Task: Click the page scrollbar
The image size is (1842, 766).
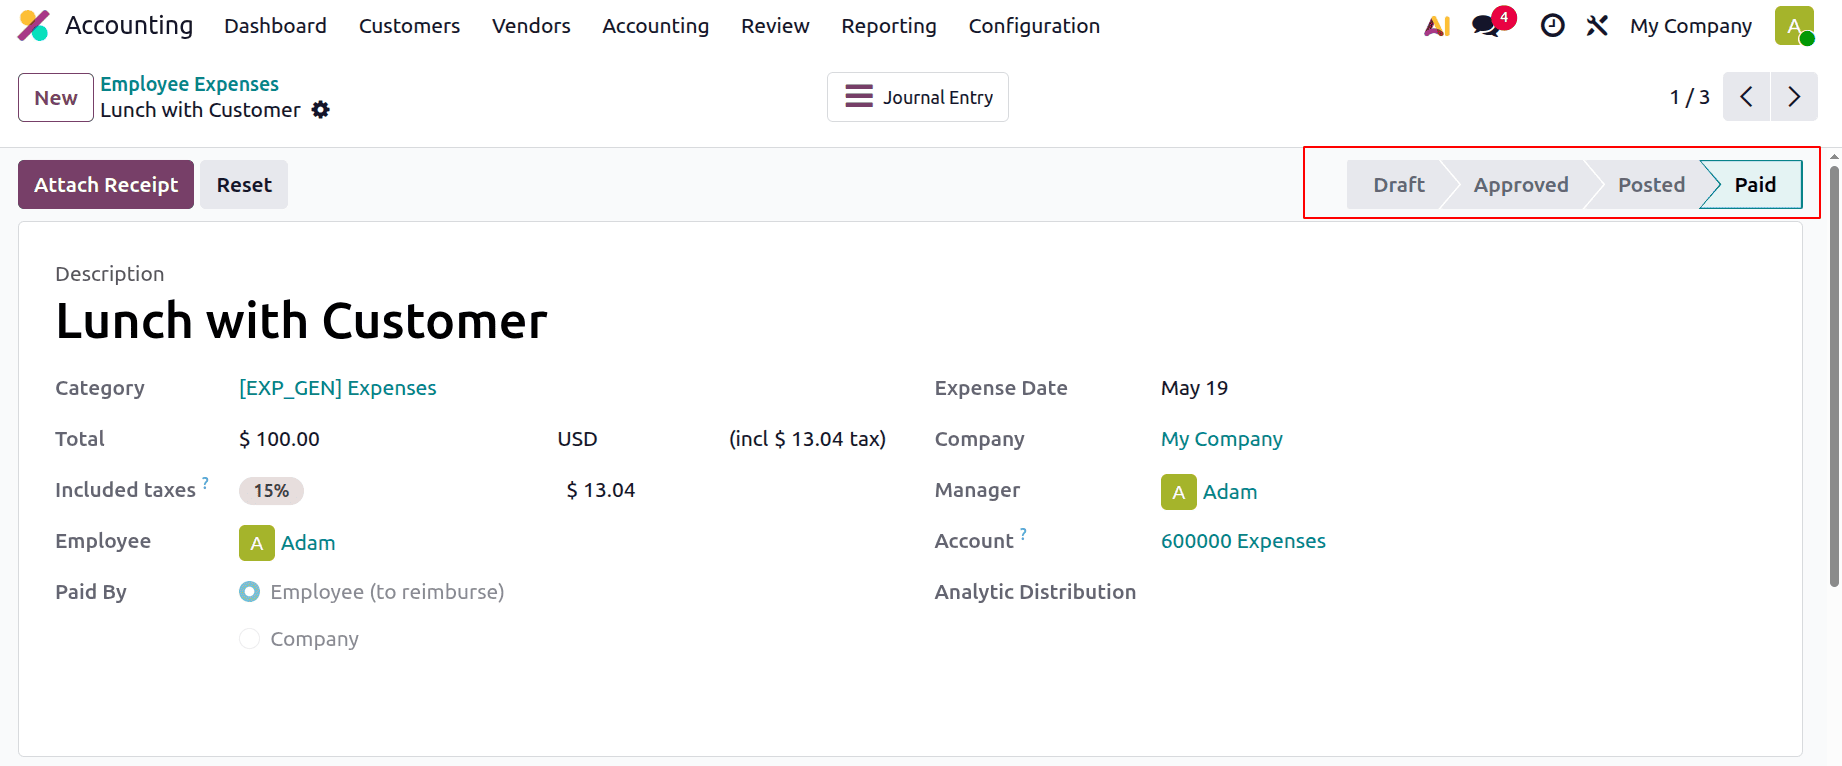Action: (x=1834, y=376)
